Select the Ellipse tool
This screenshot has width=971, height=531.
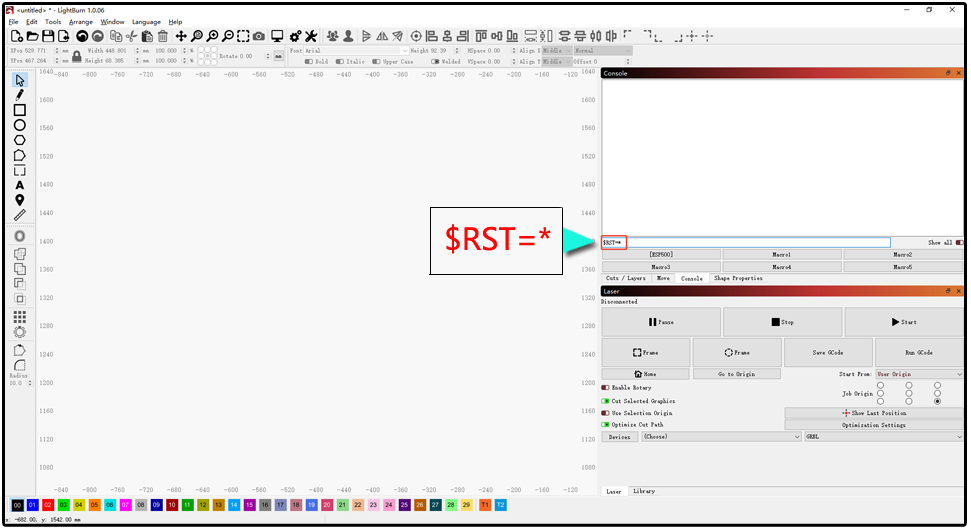point(20,125)
